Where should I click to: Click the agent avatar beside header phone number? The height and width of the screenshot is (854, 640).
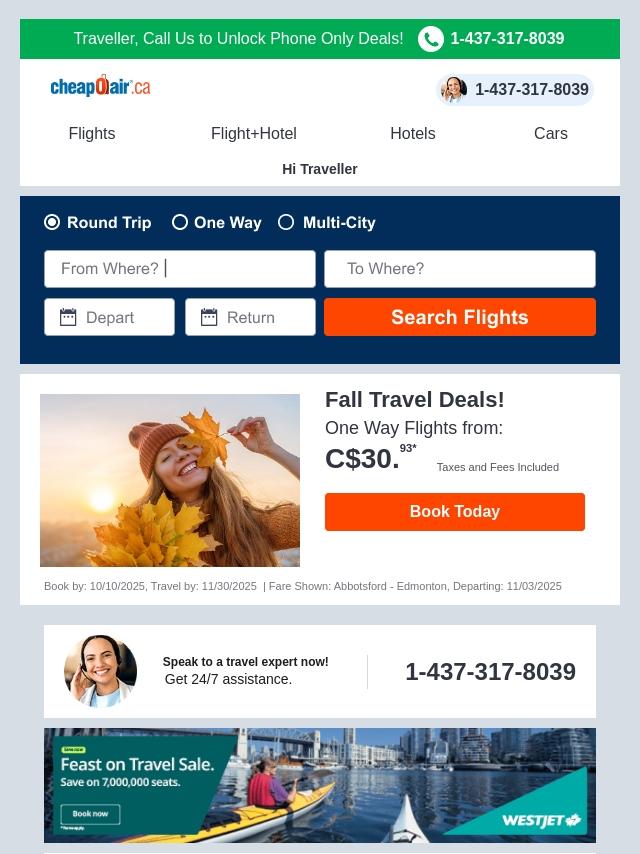(454, 89)
